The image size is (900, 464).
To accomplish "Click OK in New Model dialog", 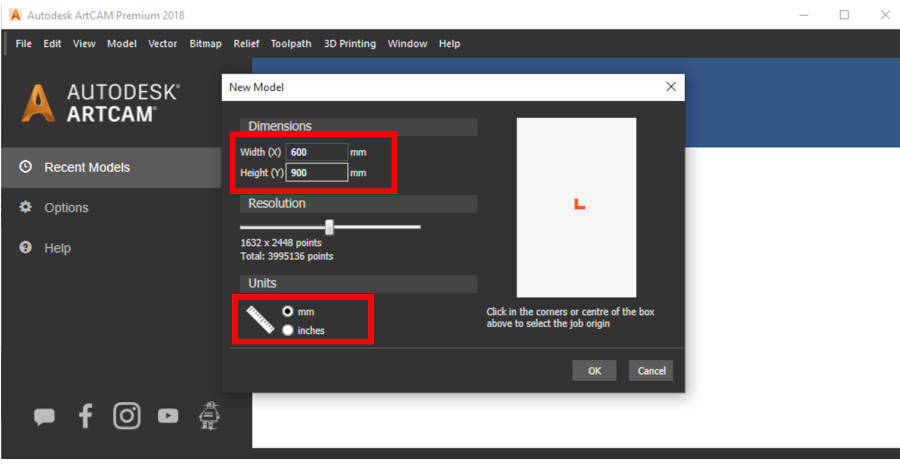I will (x=595, y=370).
